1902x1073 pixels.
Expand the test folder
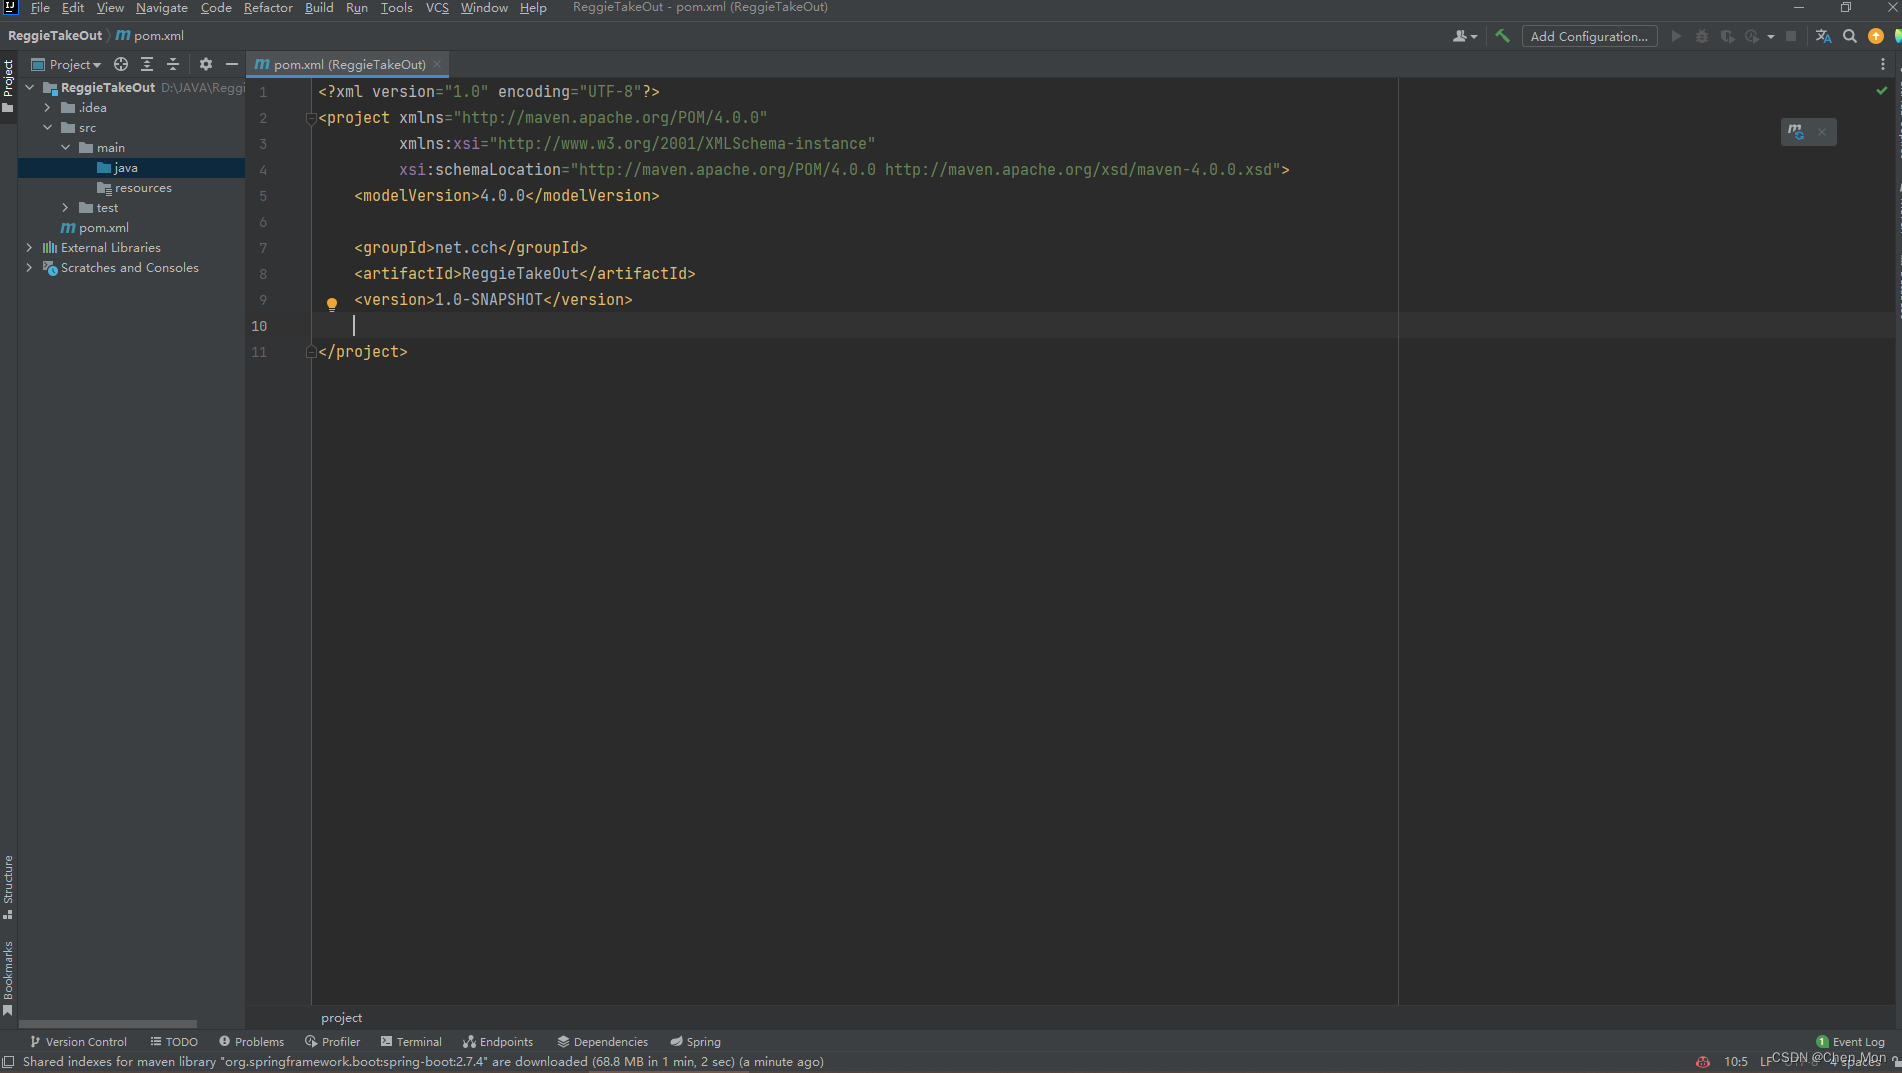coord(65,208)
